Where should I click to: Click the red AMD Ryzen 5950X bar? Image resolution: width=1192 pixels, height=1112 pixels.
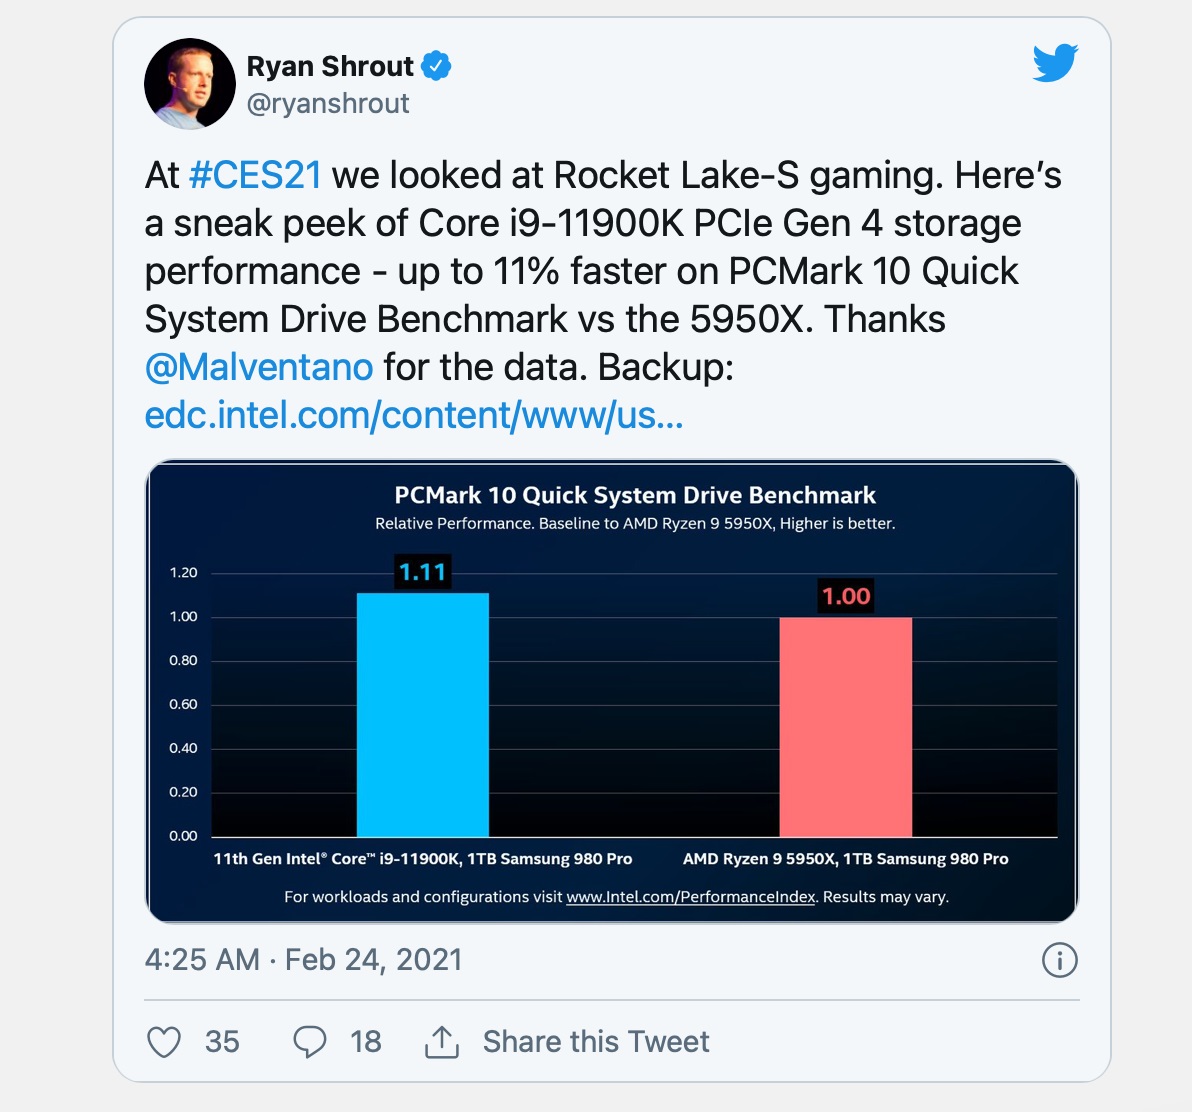click(845, 727)
